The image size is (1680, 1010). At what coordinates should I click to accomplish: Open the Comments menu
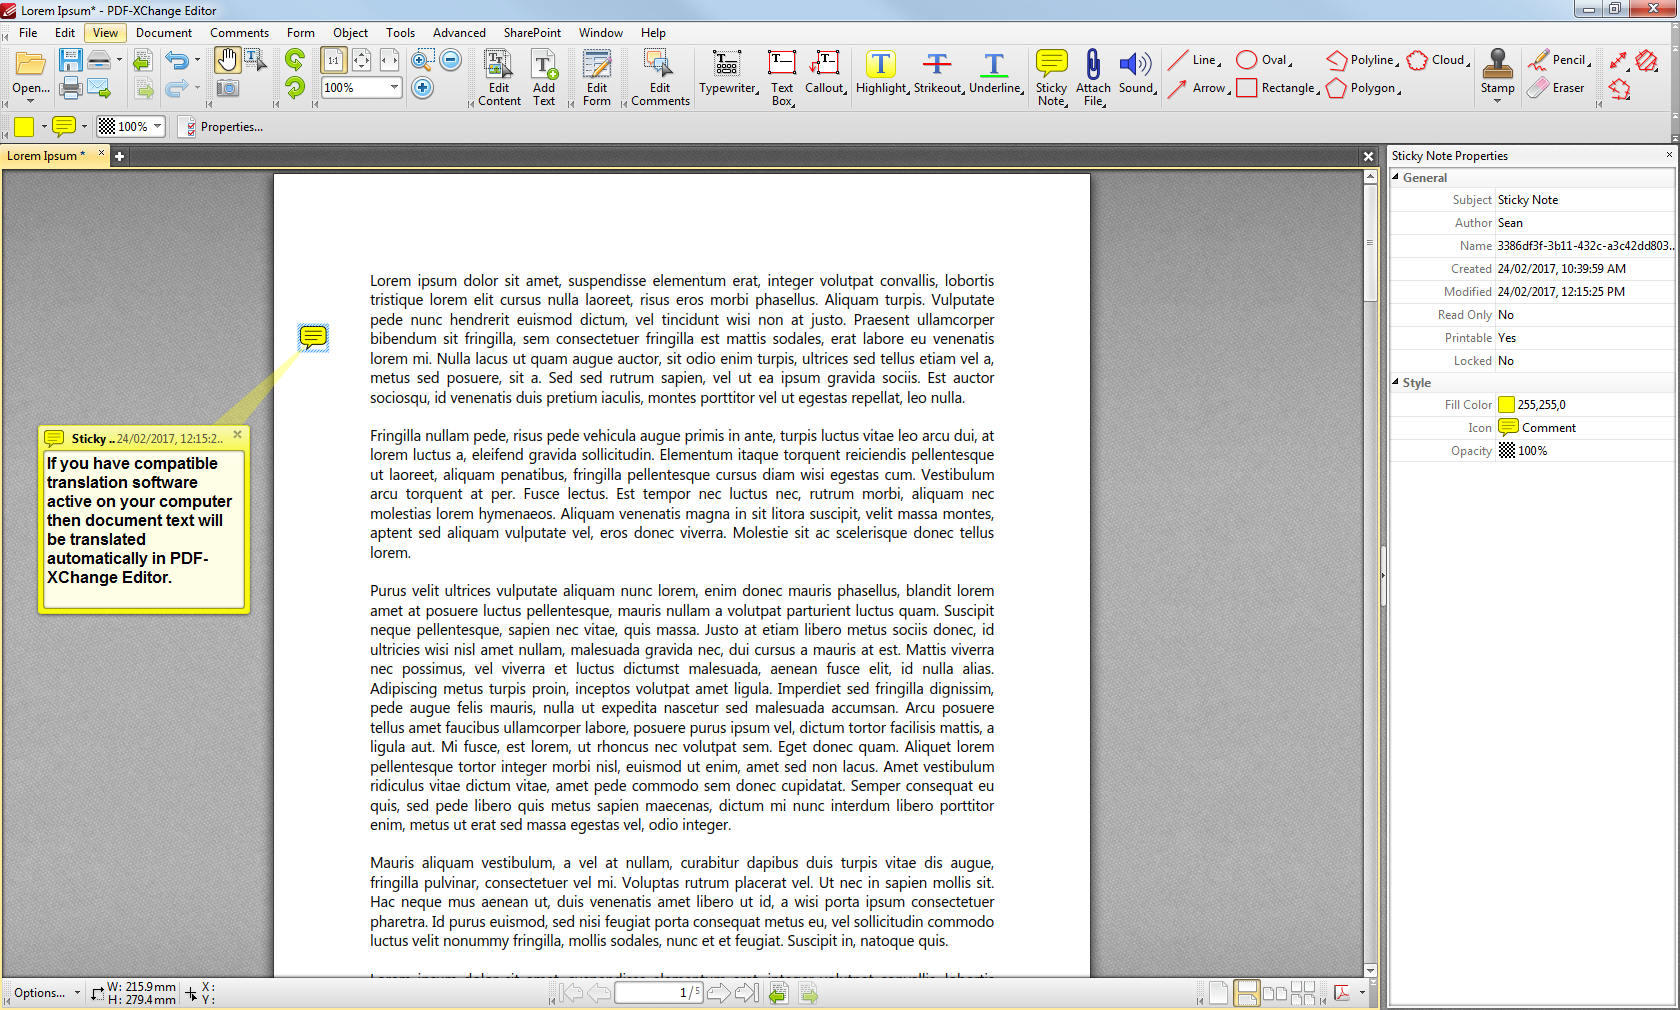click(x=239, y=32)
